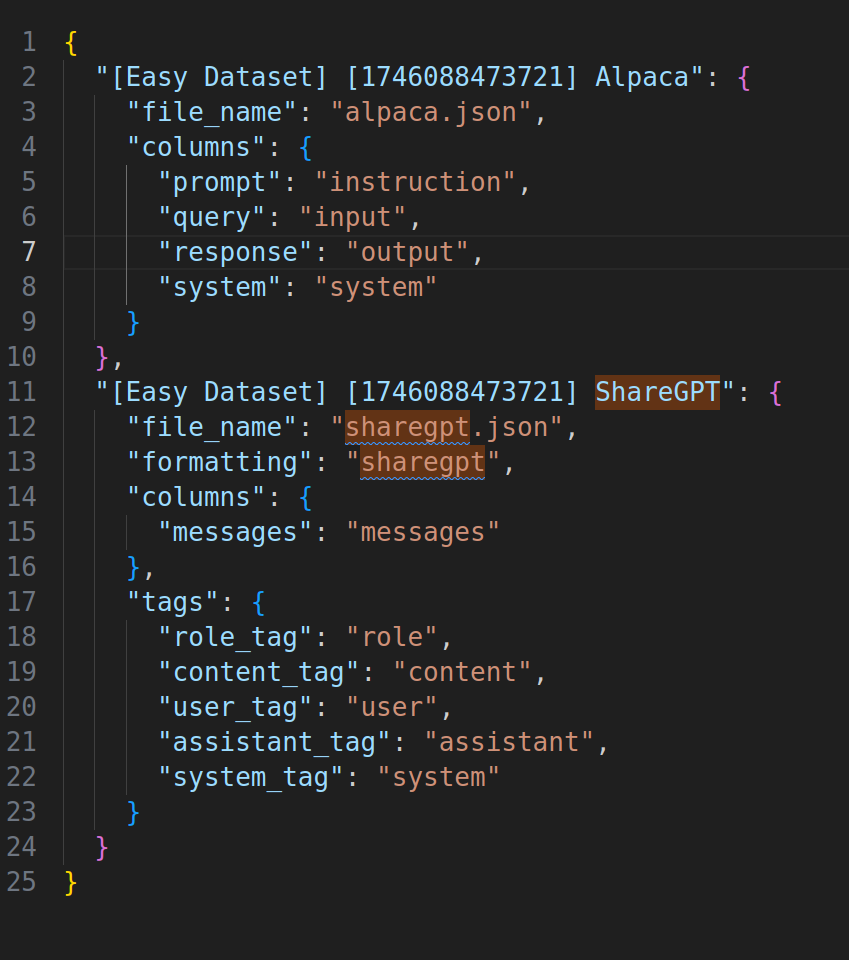Screen dimensions: 849x960
Task: Click the highlighted ShareGPT word on line 11
Action: (x=657, y=392)
